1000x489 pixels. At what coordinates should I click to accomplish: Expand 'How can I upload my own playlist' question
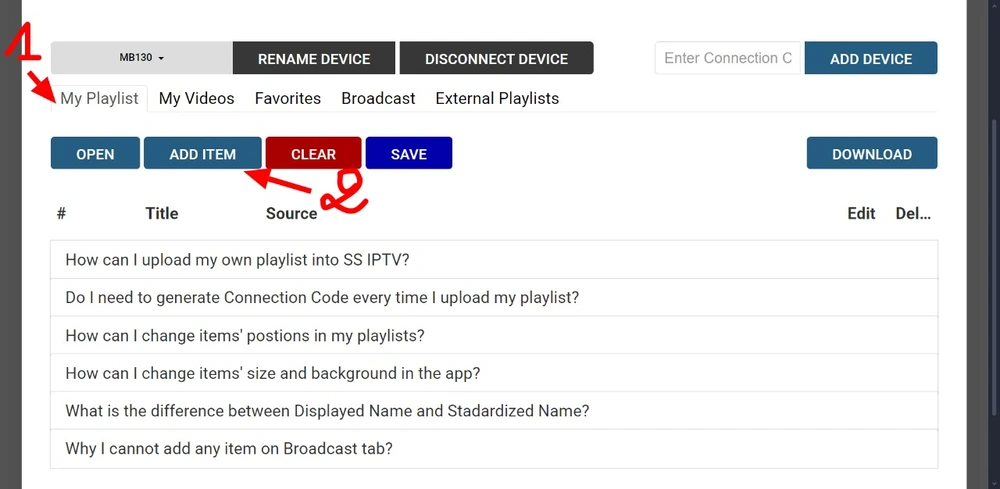238,260
